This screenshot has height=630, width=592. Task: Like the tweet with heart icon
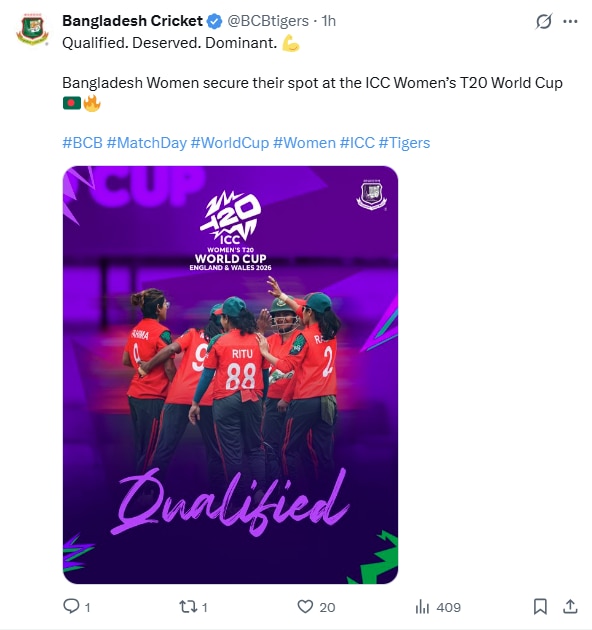305,606
